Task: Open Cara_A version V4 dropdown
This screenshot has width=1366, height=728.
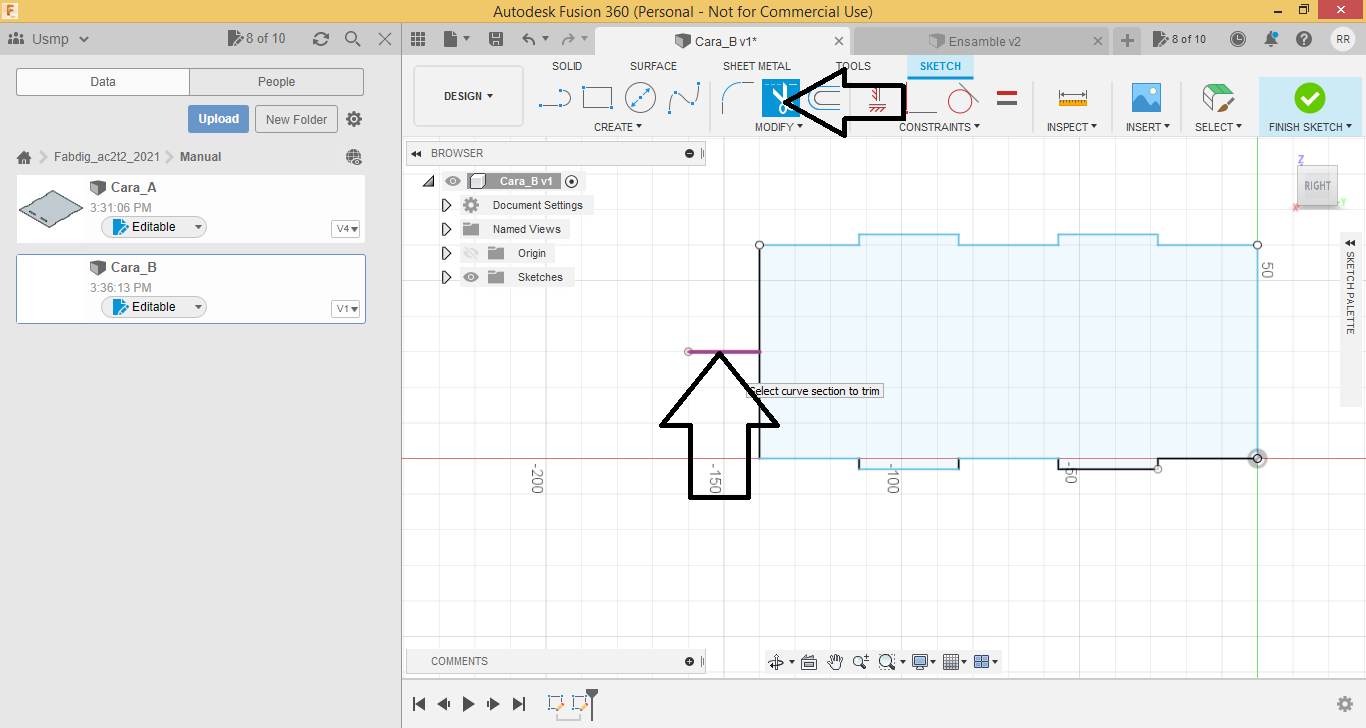Action: 346,229
